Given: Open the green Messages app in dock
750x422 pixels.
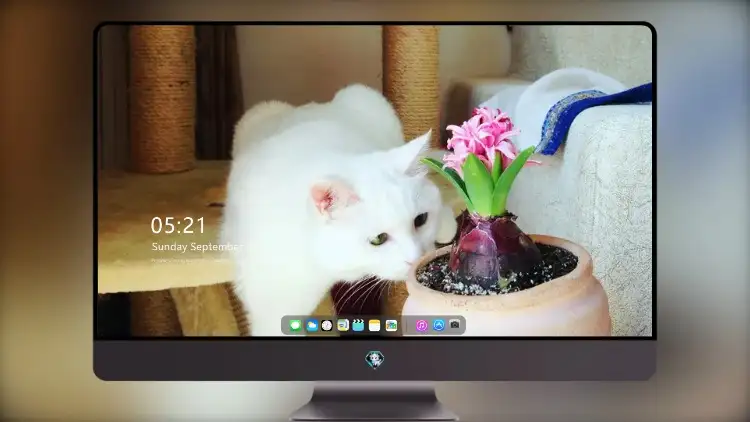Looking at the screenshot, I should point(295,325).
